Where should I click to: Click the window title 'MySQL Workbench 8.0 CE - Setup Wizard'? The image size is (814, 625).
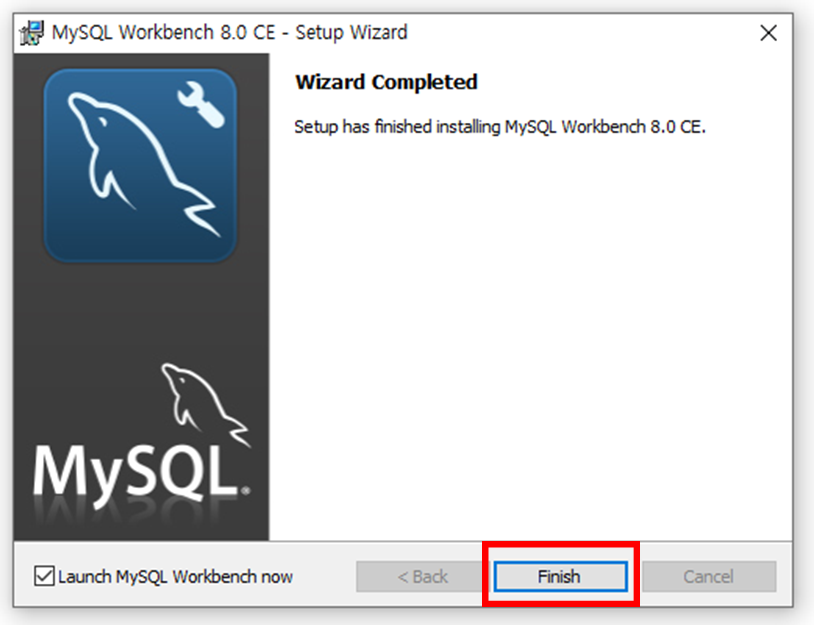[x=229, y=33]
